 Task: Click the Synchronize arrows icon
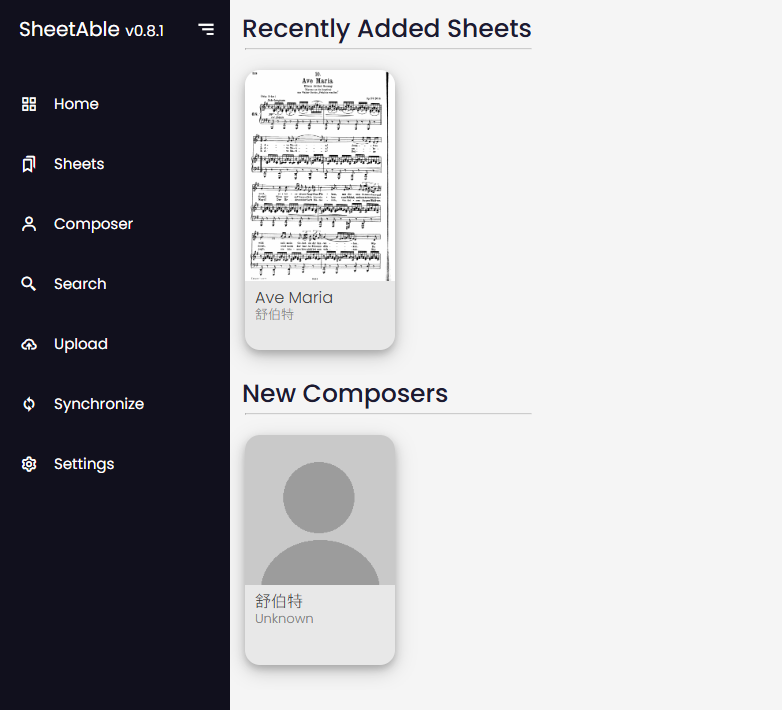point(29,404)
